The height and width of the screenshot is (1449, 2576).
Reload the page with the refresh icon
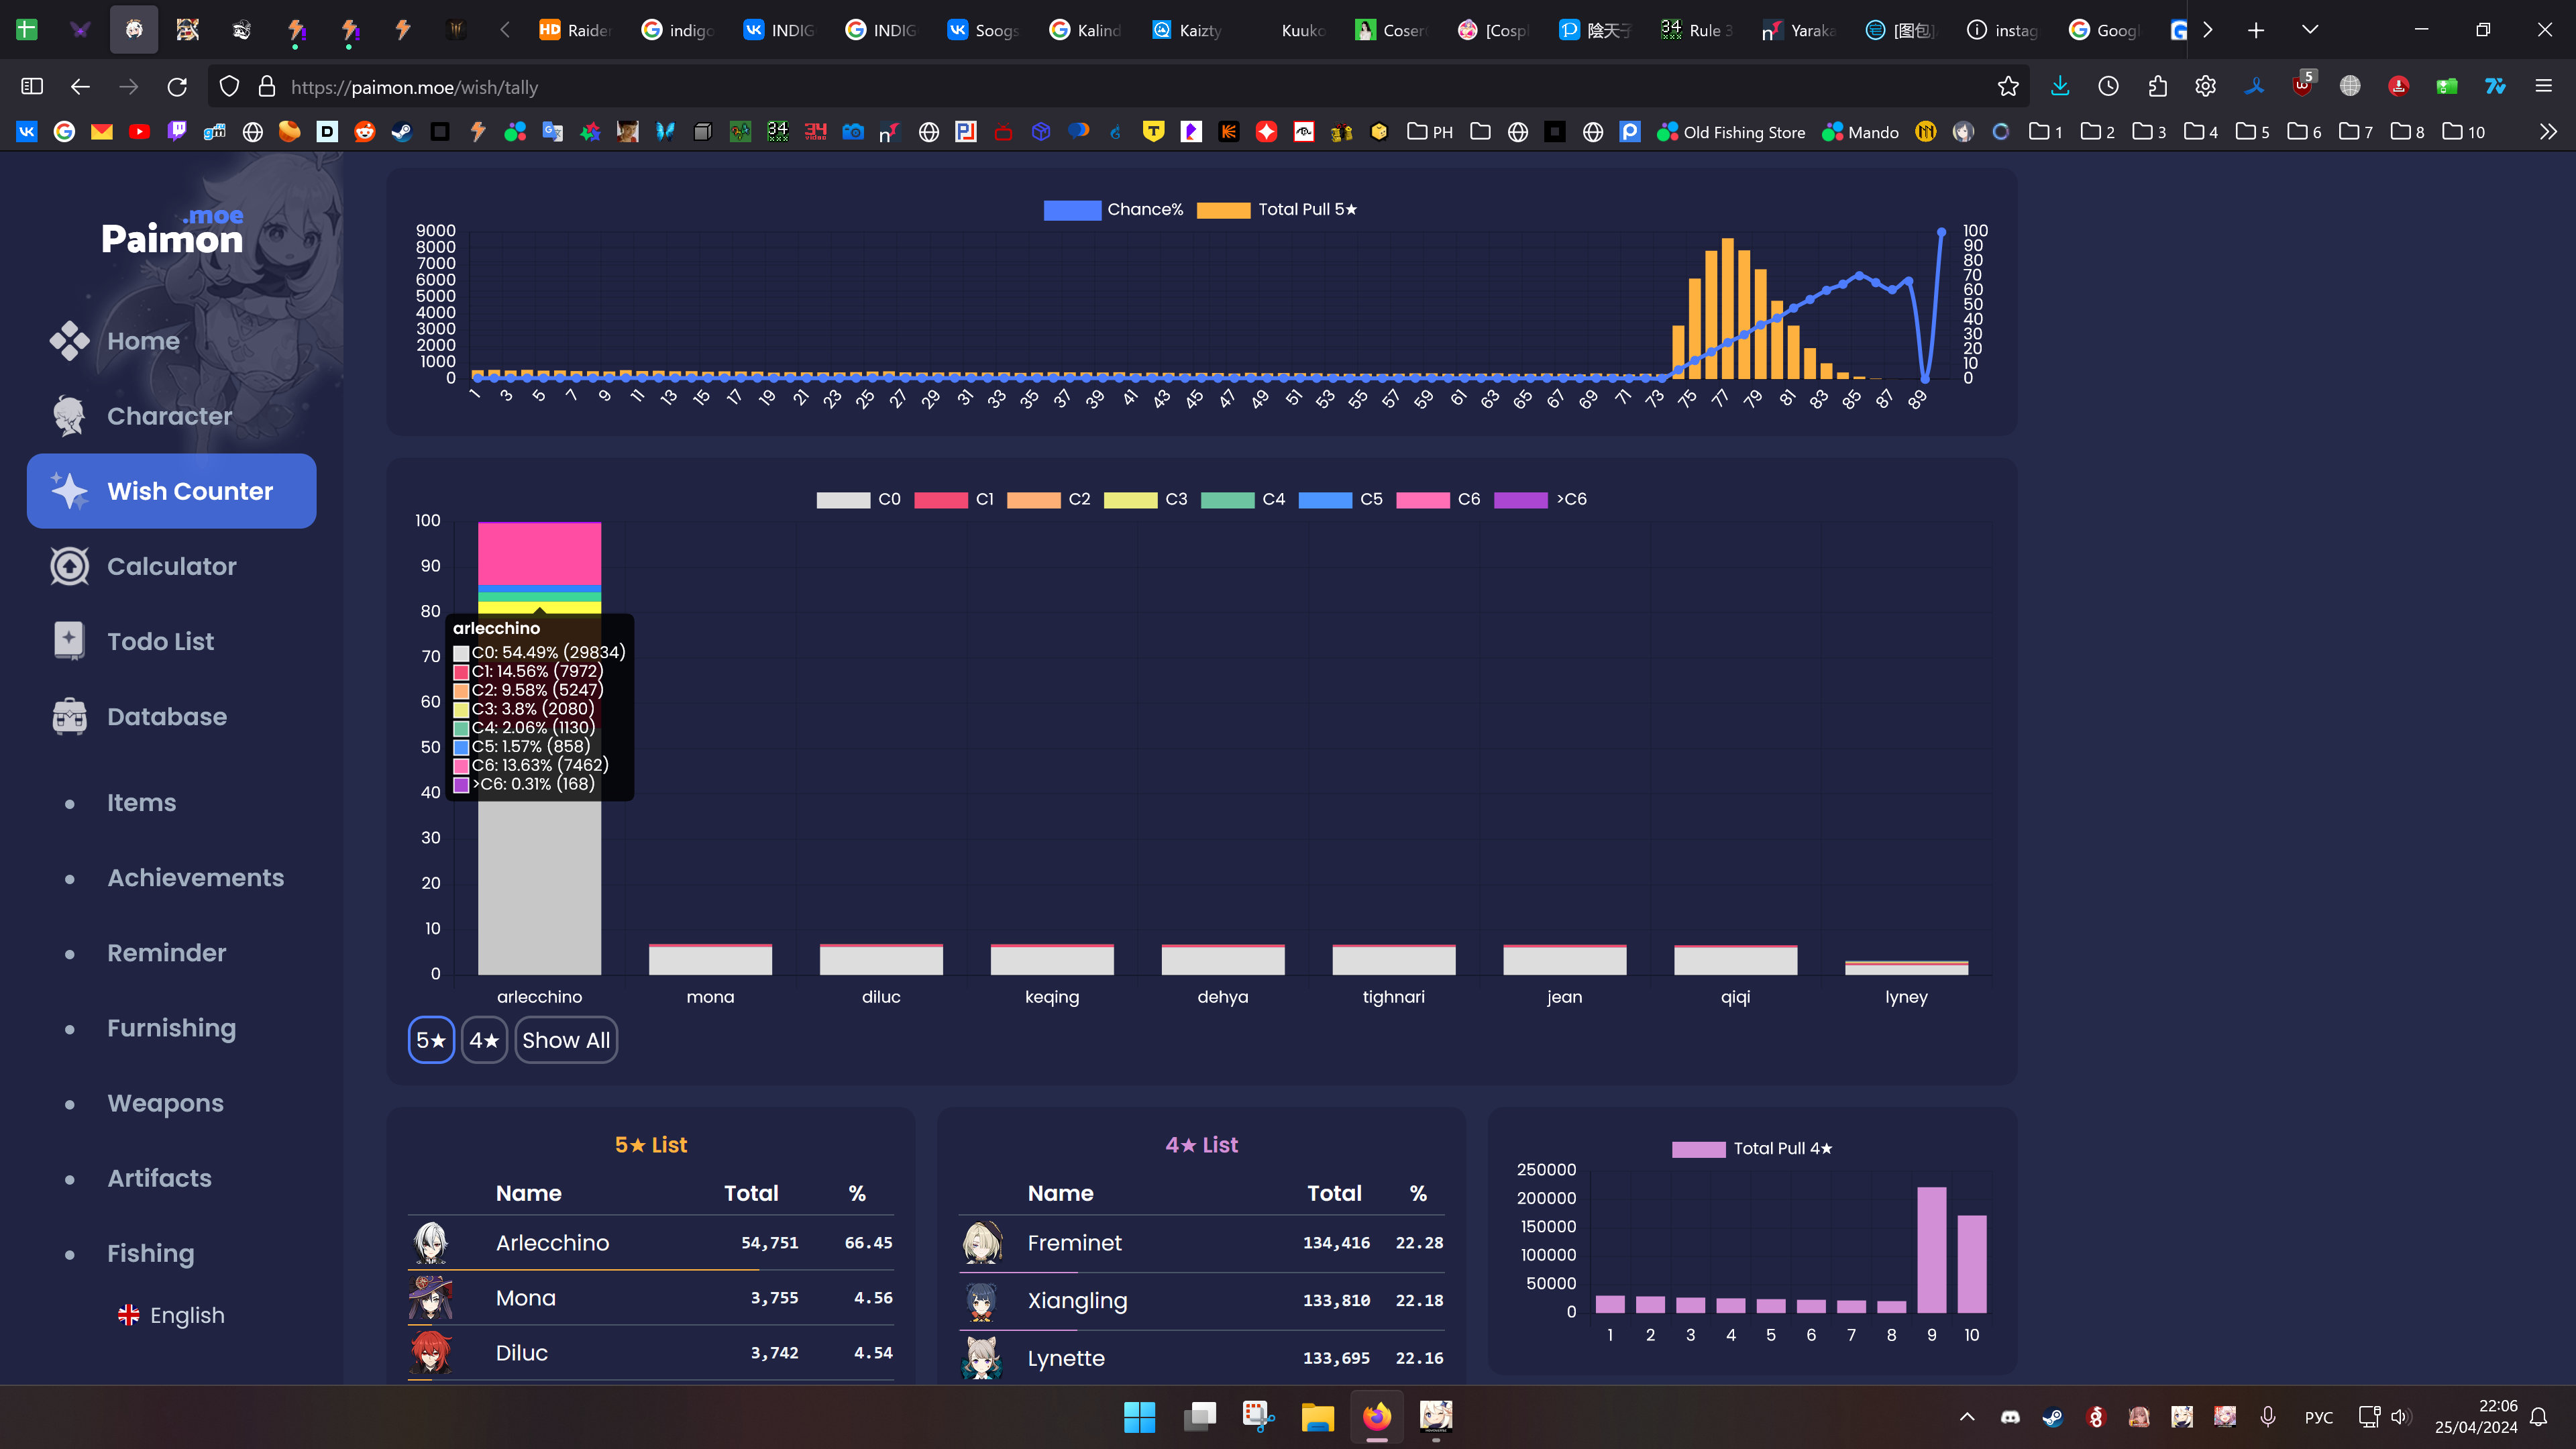point(177,87)
